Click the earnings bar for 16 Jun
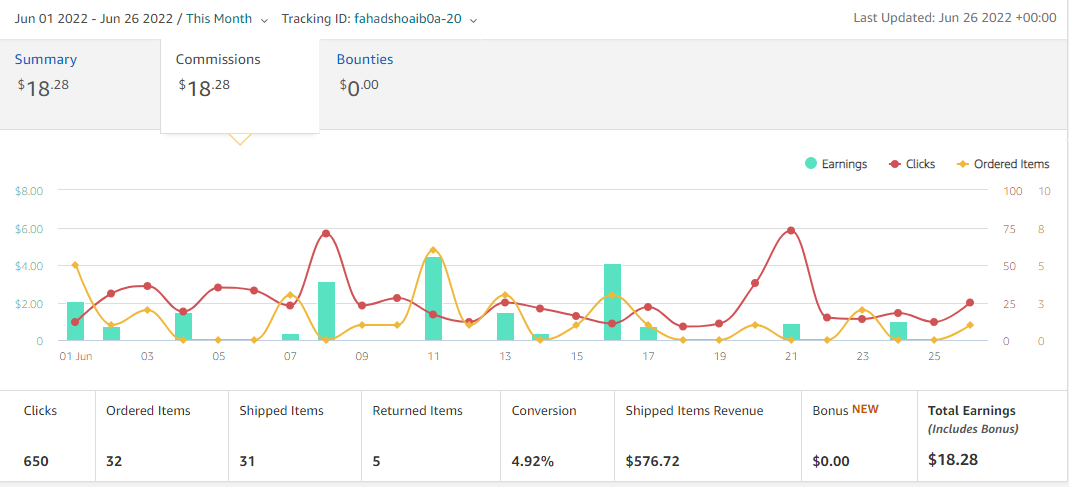The width and height of the screenshot is (1069, 487). (612, 302)
